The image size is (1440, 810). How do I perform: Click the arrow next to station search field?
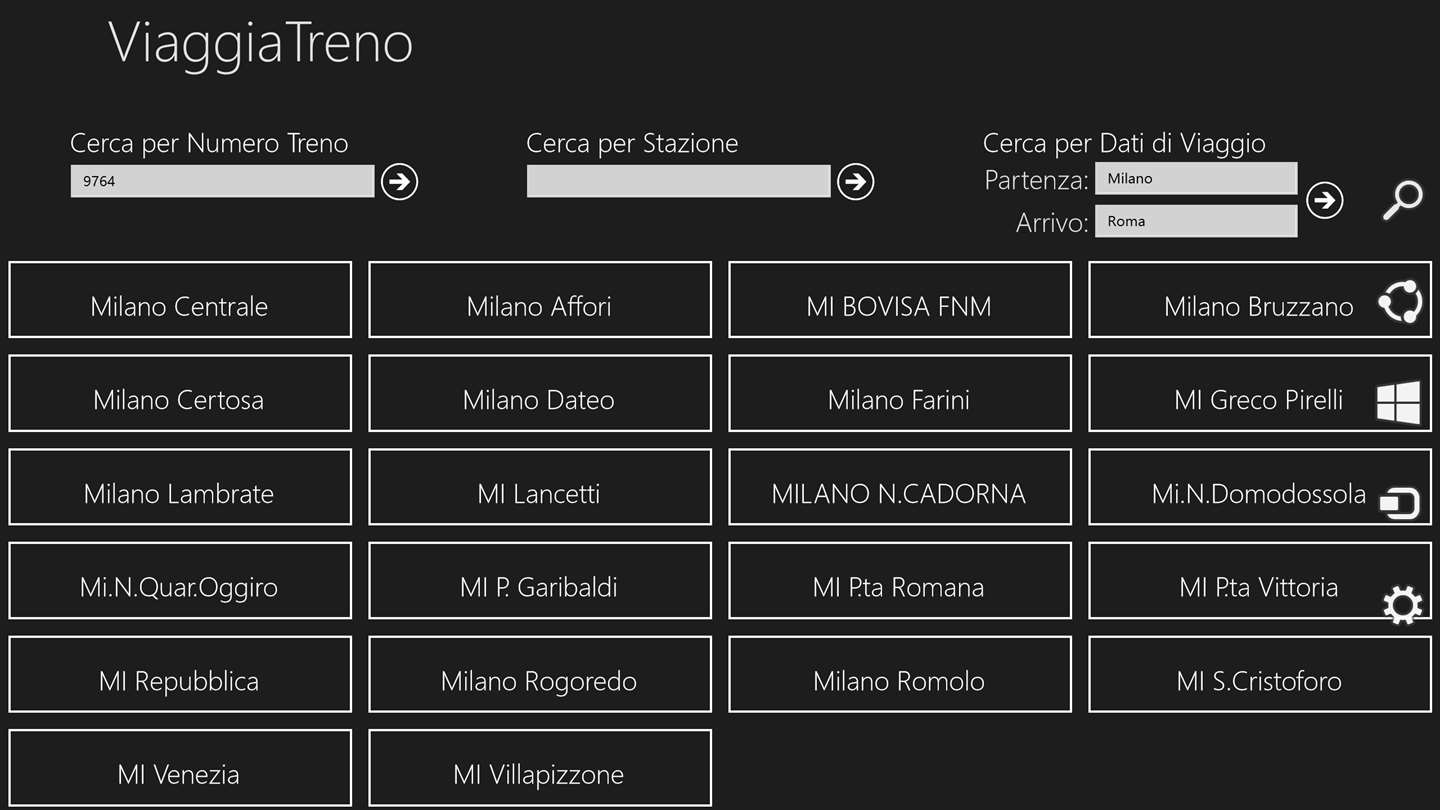tap(855, 182)
